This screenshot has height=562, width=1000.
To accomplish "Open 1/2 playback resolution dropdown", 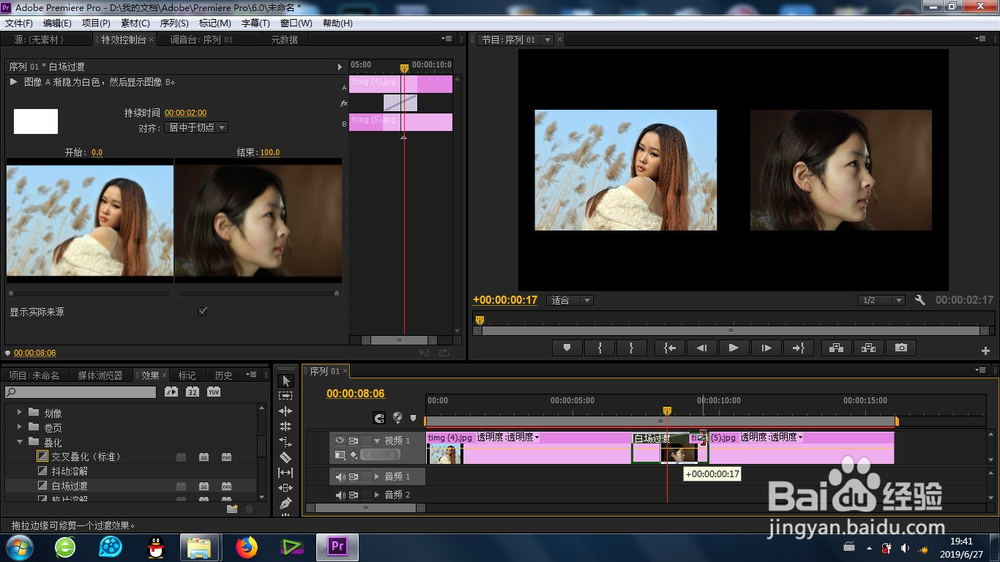I will (x=881, y=300).
